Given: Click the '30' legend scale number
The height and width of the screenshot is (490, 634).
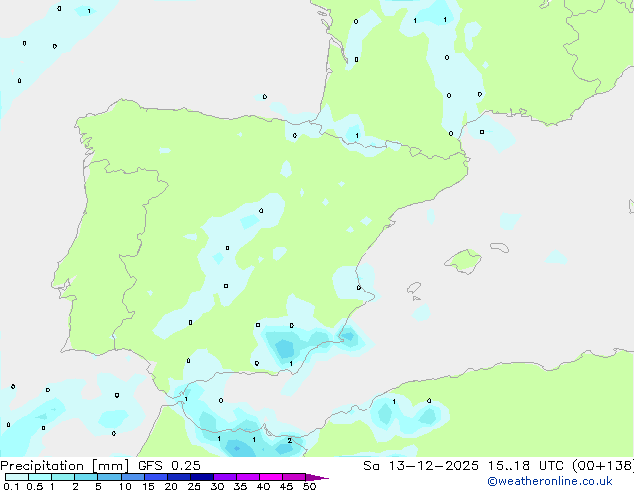Looking at the screenshot, I should (217, 486).
